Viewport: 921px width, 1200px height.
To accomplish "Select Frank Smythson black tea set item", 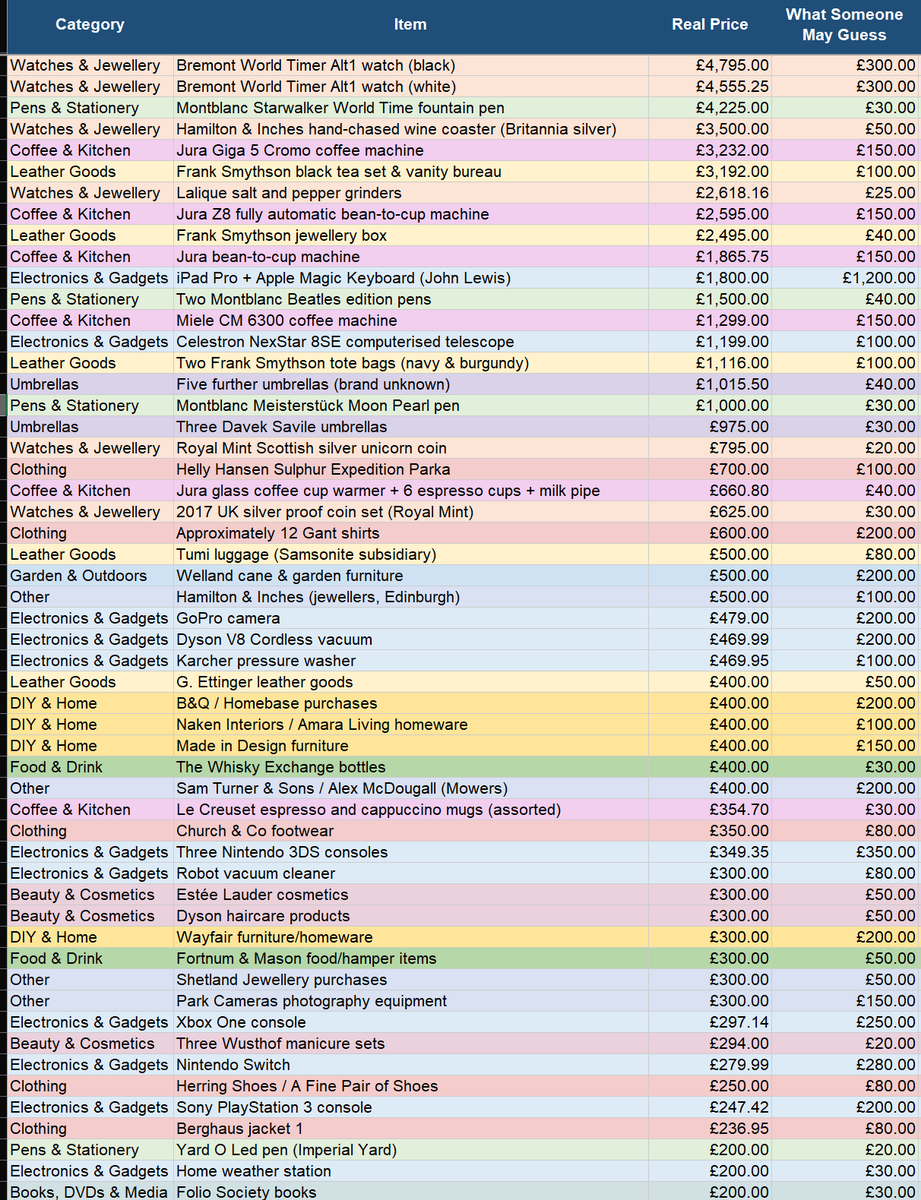I will tap(411, 171).
